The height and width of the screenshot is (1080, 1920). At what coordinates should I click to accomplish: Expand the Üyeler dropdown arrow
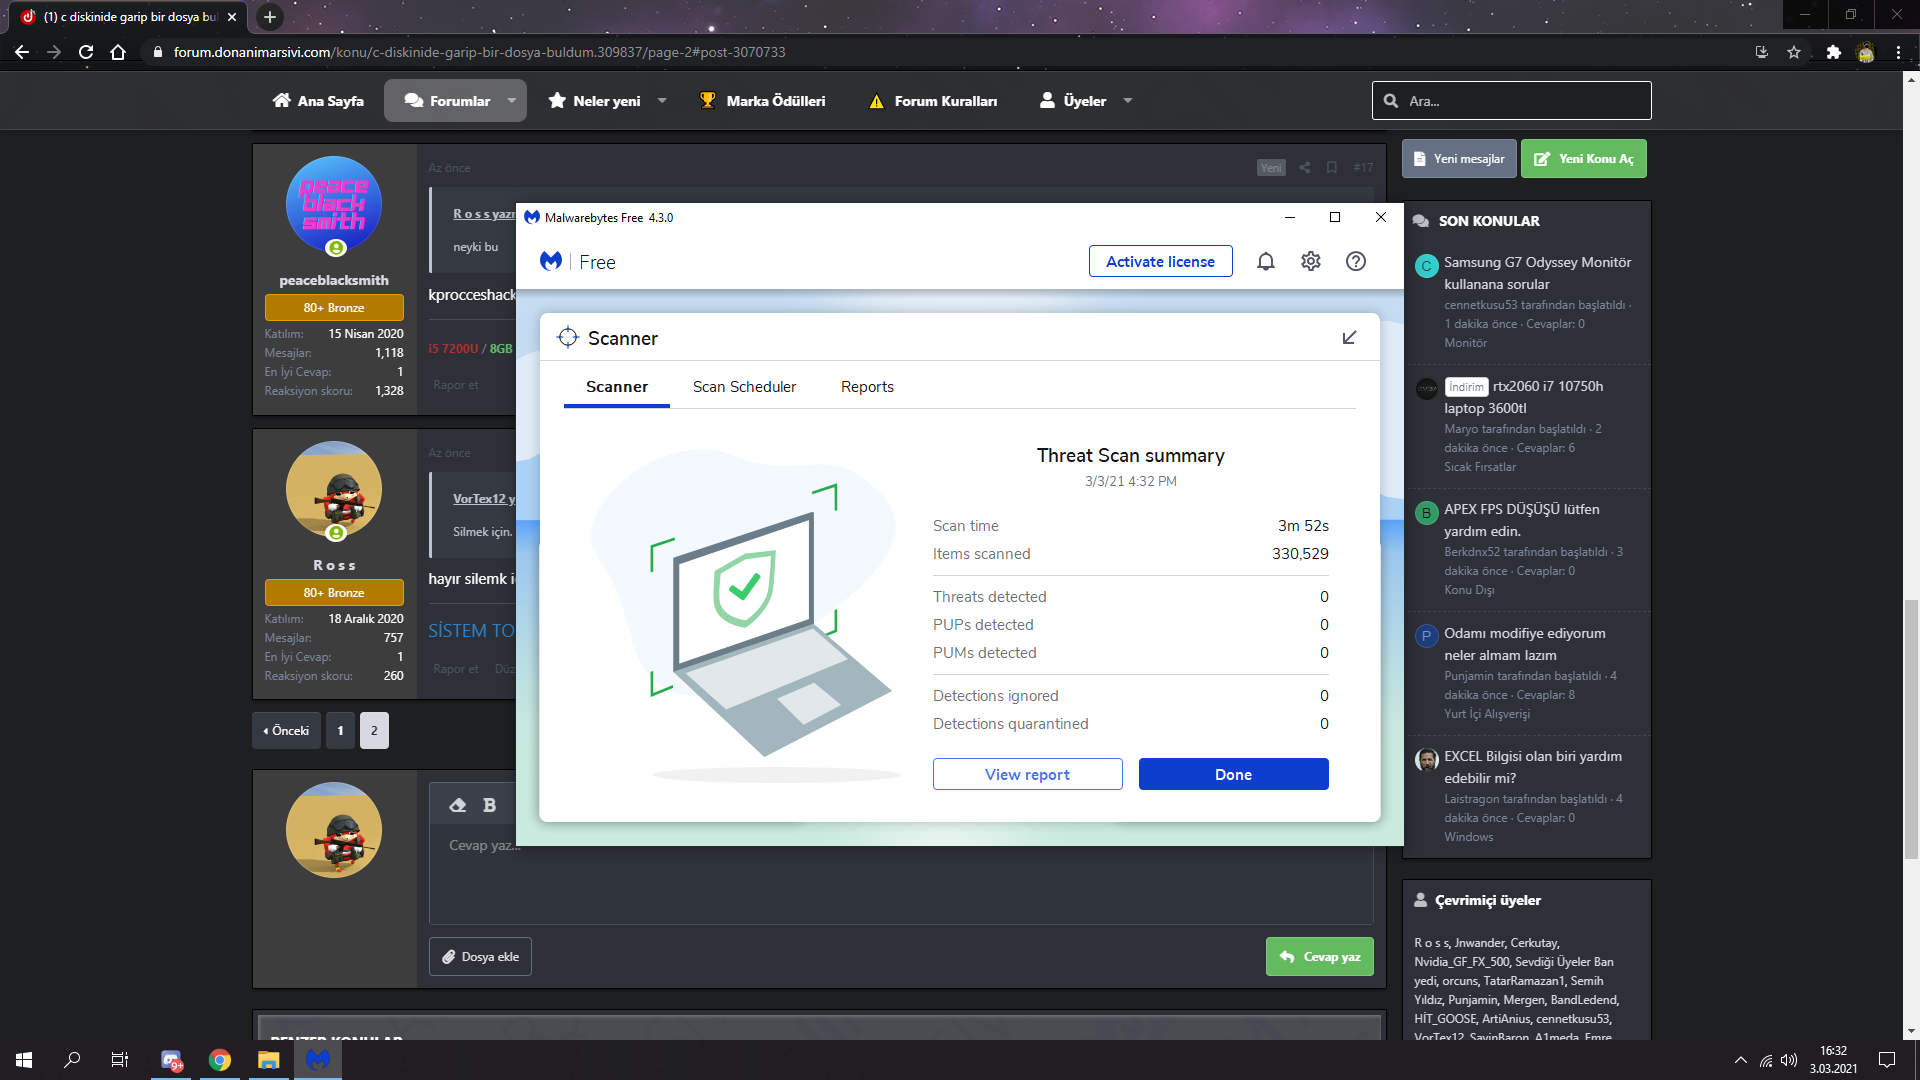coord(1128,101)
